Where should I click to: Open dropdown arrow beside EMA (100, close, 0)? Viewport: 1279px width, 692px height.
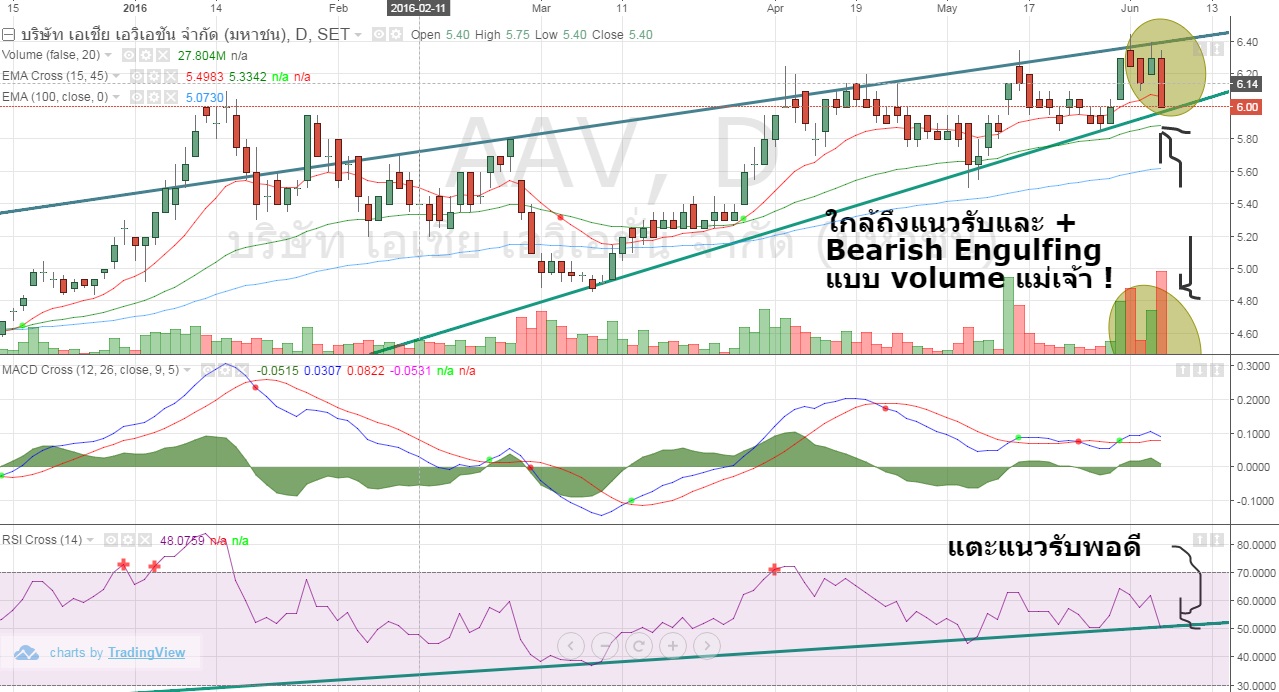116,97
